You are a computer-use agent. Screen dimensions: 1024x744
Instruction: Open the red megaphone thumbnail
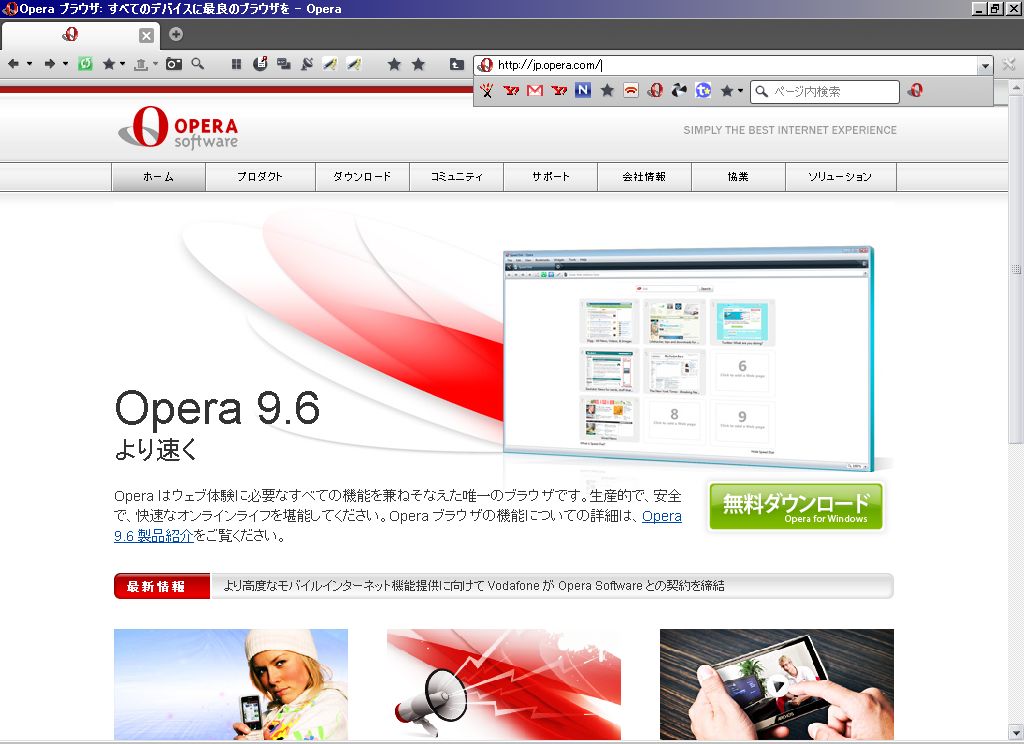coord(504,684)
